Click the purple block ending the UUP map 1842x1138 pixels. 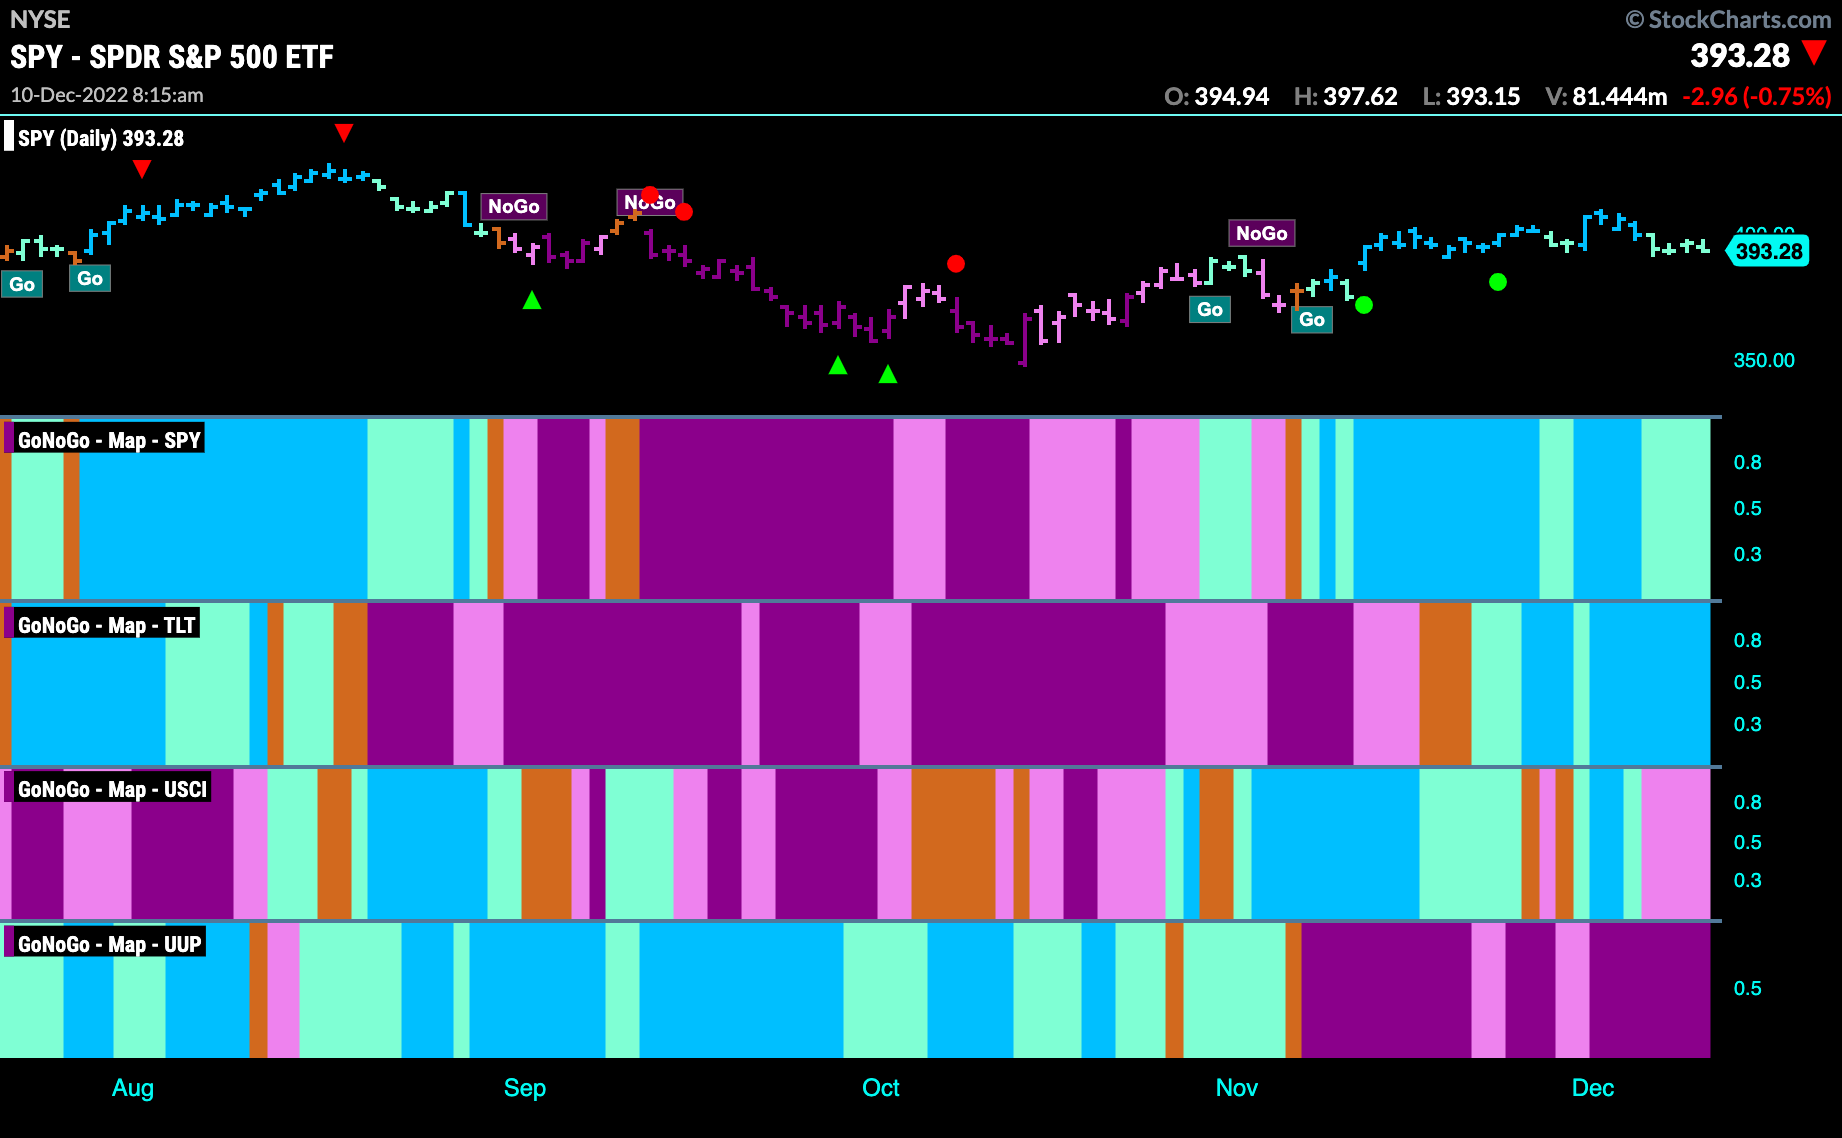(x=1650, y=990)
